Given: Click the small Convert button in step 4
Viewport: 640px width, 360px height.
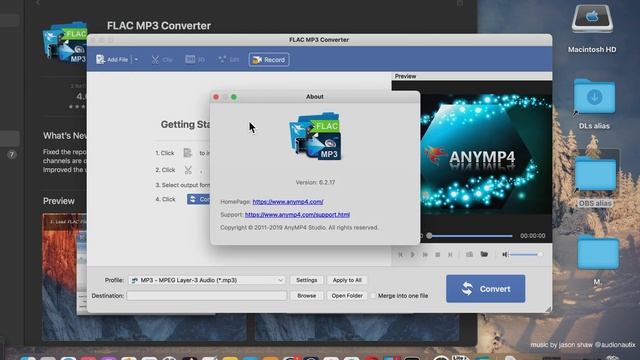Looking at the screenshot, I should point(199,199).
